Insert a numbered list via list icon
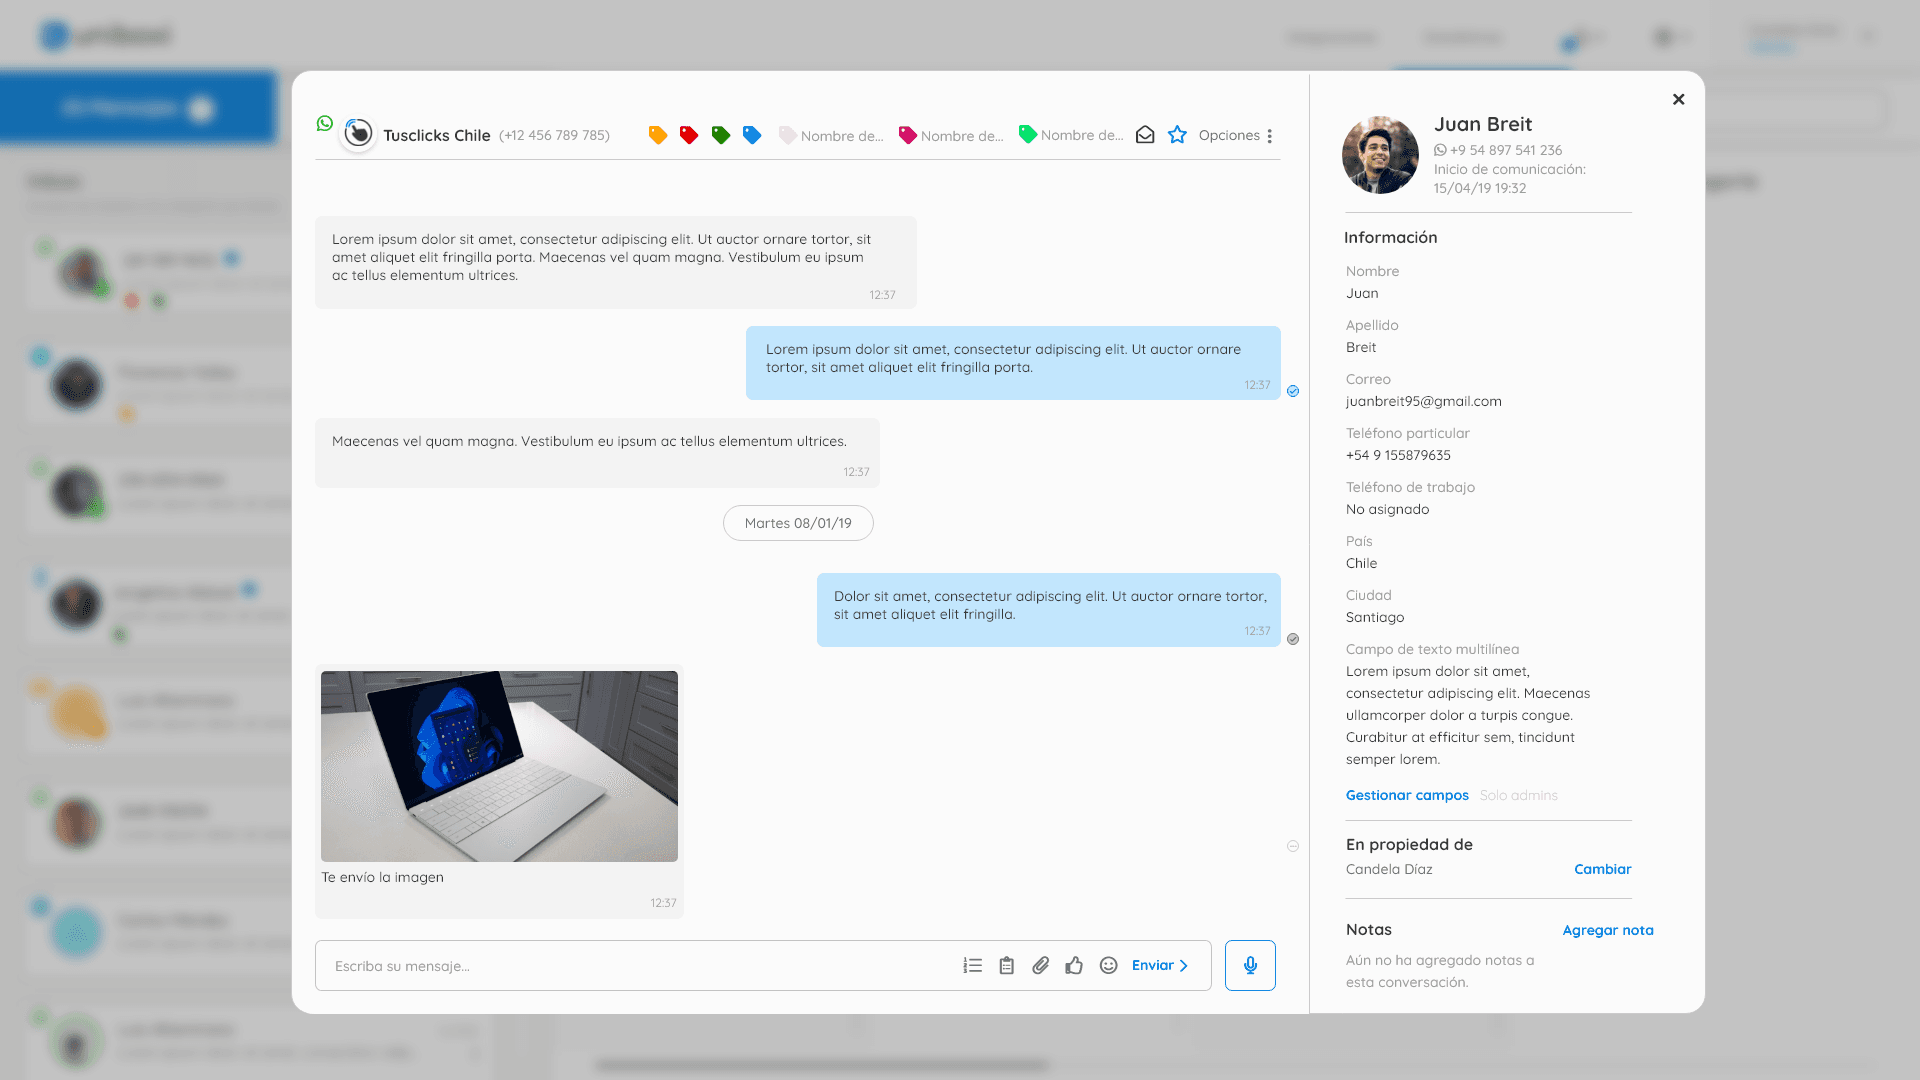Viewport: 1920px width, 1080px height. click(972, 965)
